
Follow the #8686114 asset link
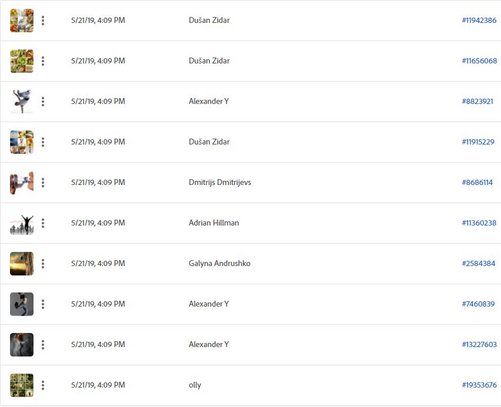pos(477,182)
